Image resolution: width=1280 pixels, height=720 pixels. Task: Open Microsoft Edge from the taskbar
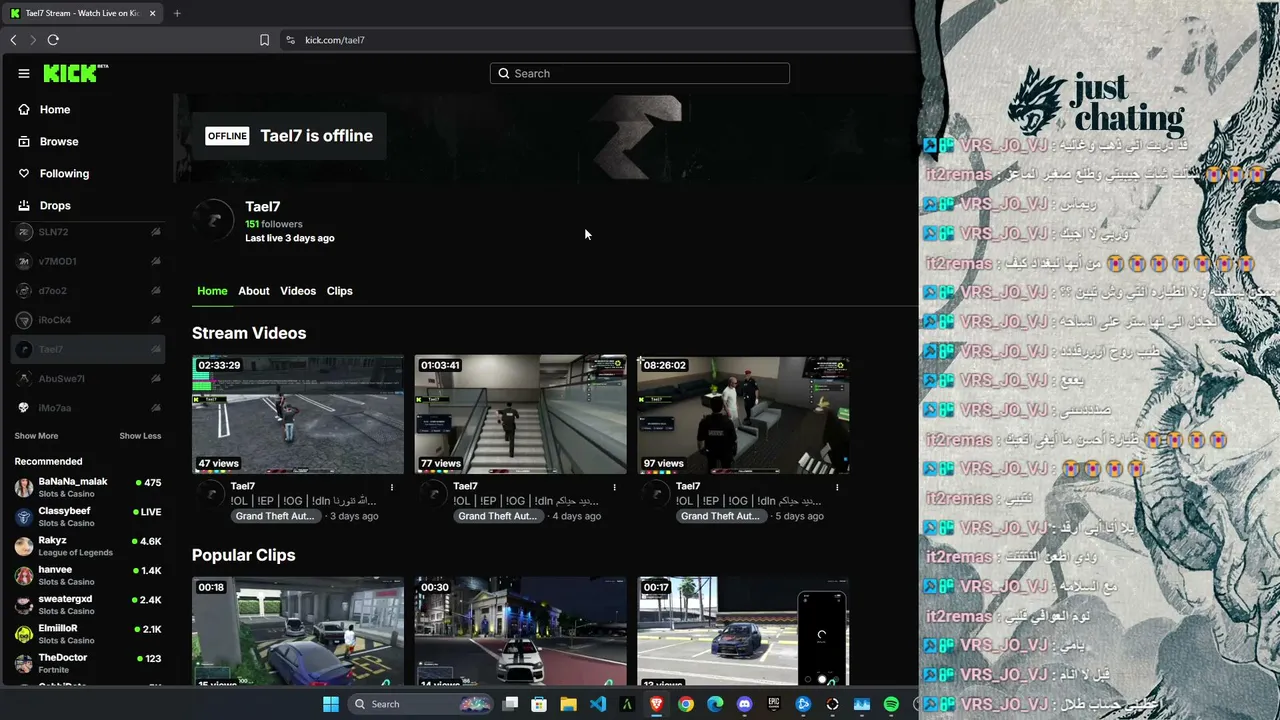coord(715,704)
